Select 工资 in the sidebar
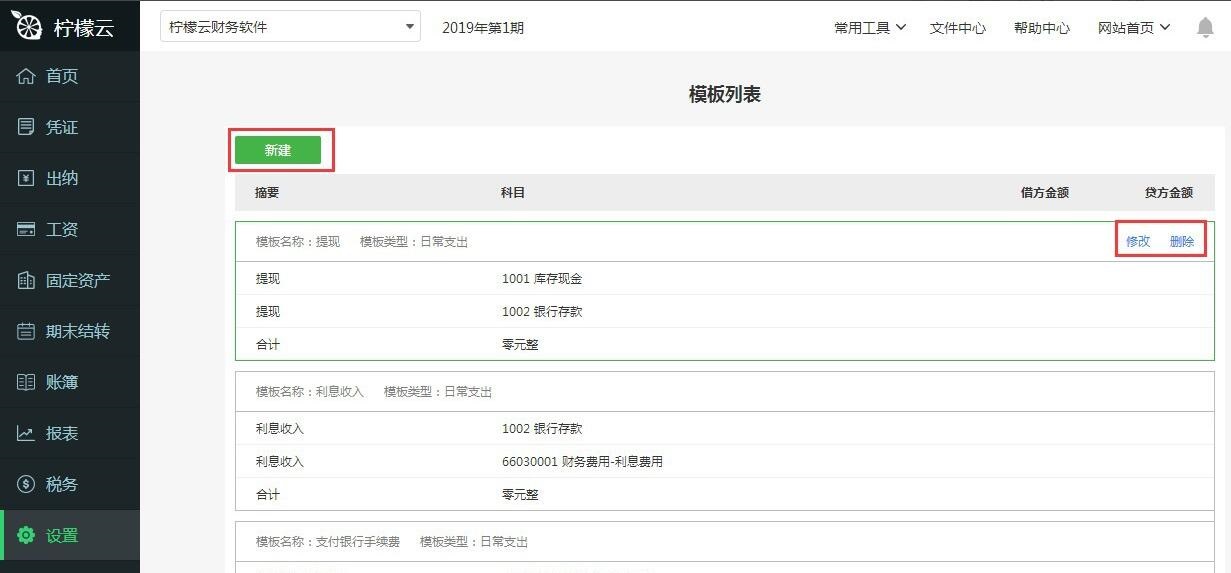Image resolution: width=1231 pixels, height=573 pixels. click(70, 229)
